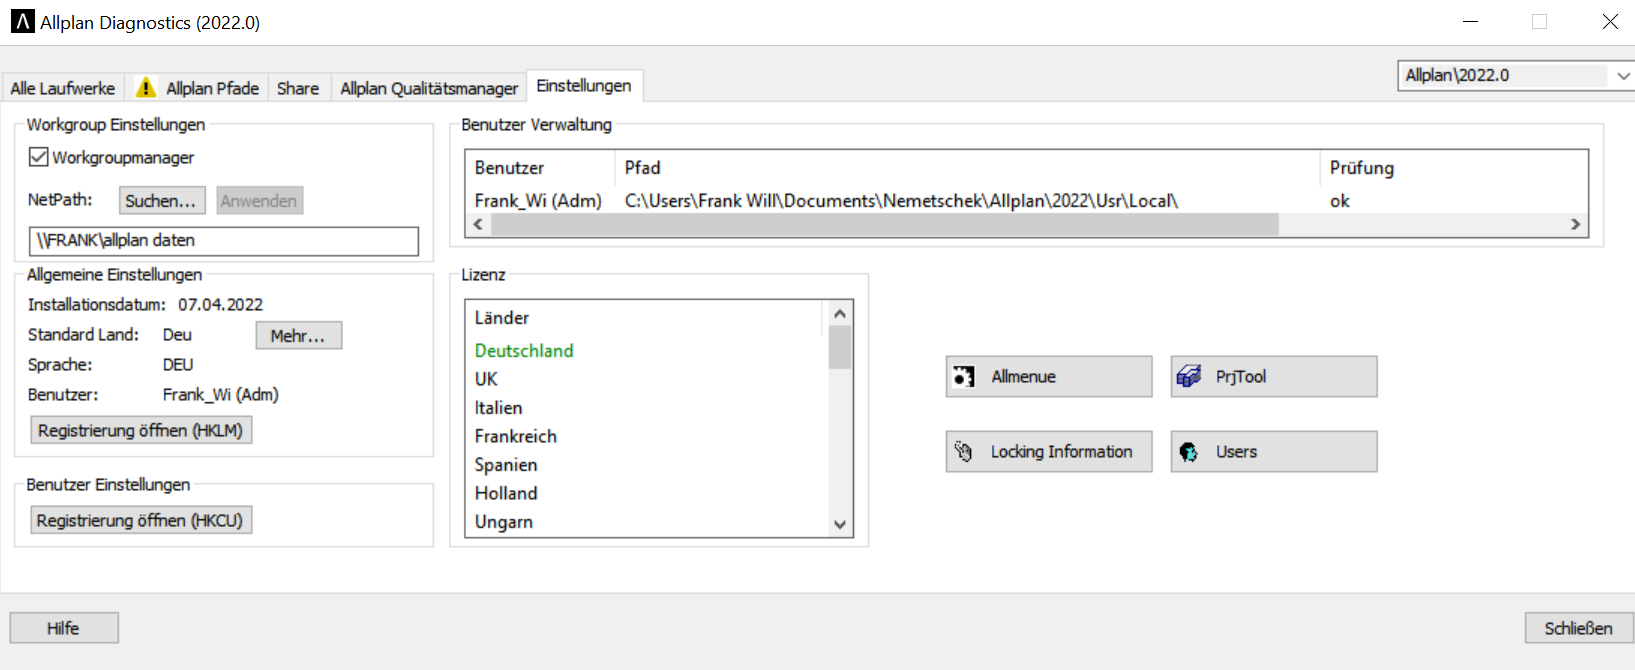Click the NetPath input field
Image resolution: width=1635 pixels, height=670 pixels.
point(224,241)
